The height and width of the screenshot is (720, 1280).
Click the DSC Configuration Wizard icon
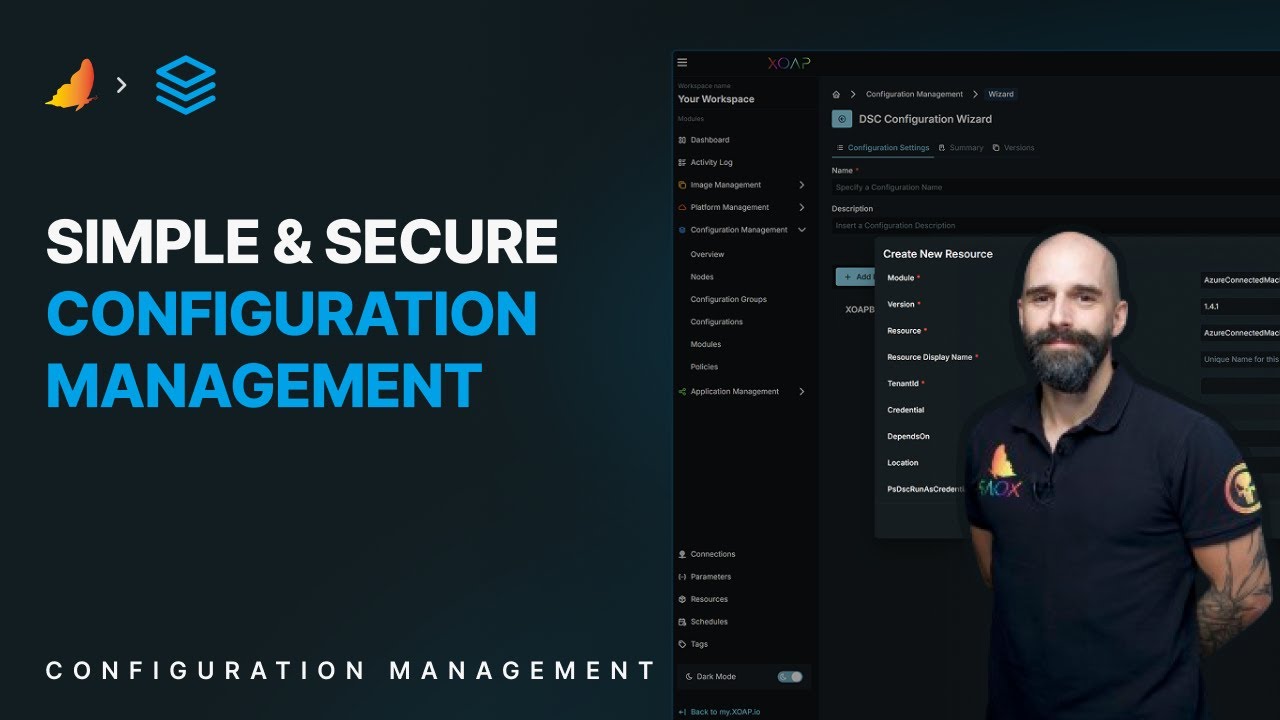(x=841, y=119)
